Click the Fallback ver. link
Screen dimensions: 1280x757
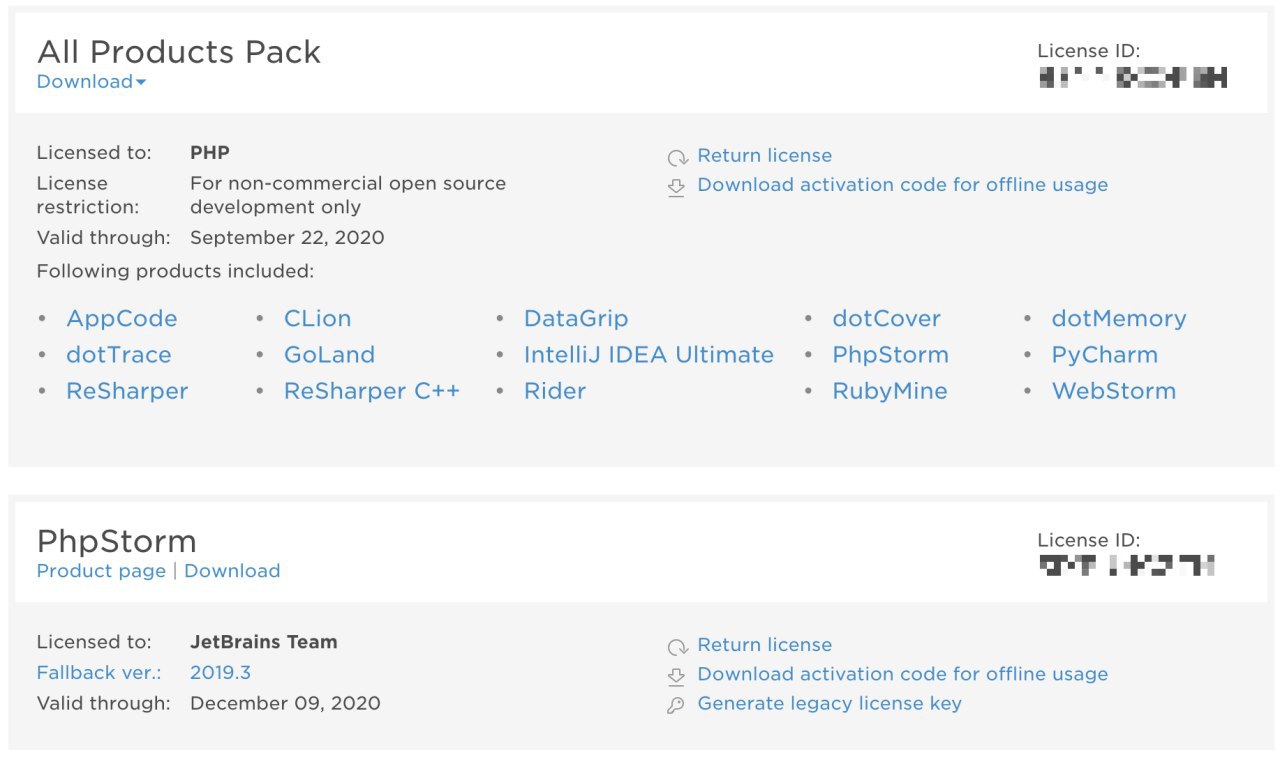[99, 673]
